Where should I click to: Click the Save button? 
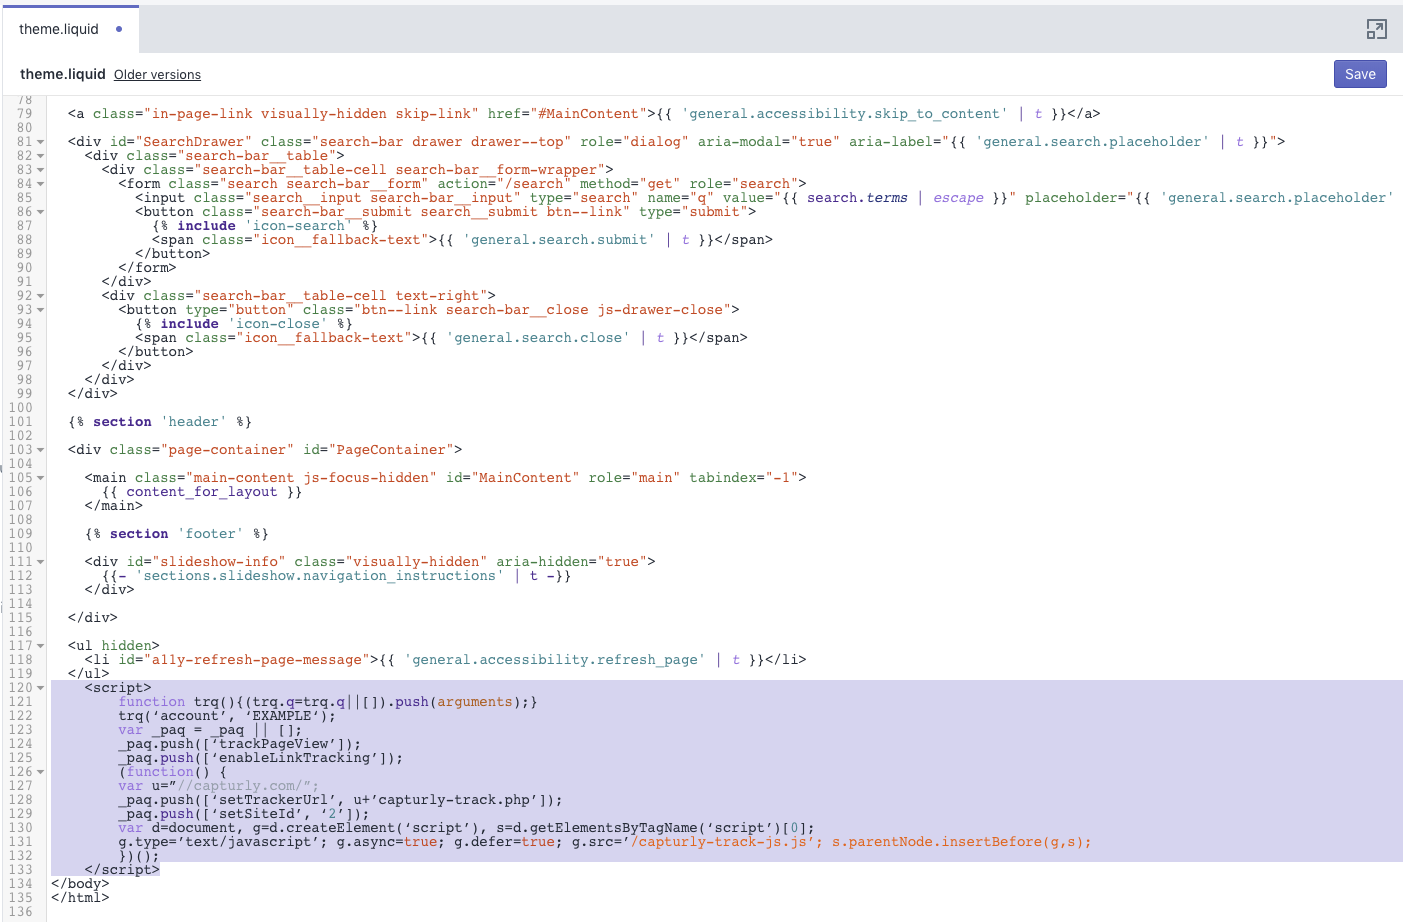point(1360,74)
